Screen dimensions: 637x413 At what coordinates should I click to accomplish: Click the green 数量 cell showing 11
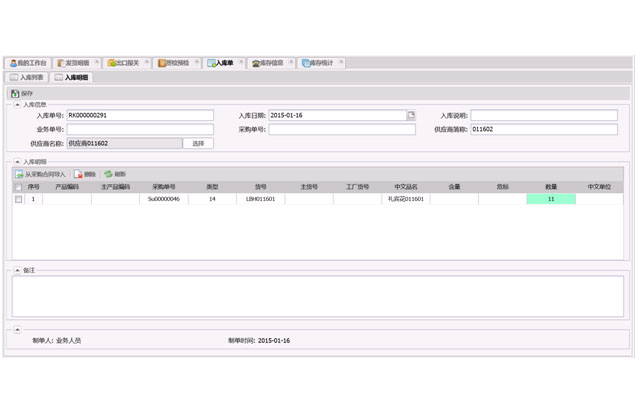(550, 199)
